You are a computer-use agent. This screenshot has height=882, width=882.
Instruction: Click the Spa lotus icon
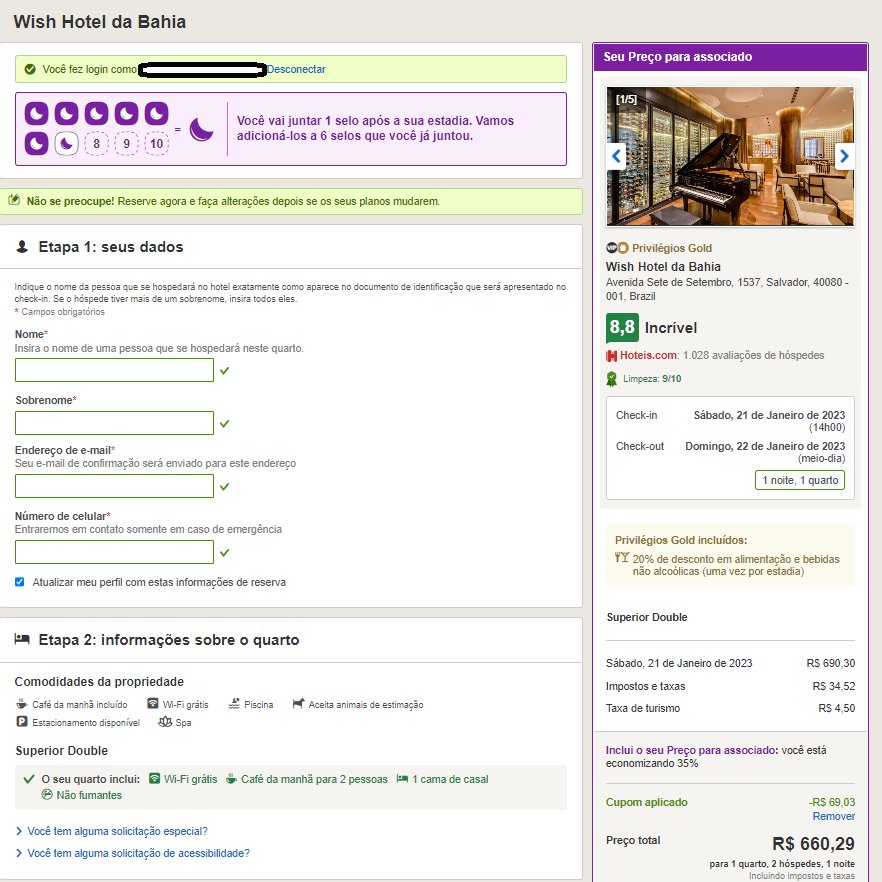pos(165,722)
